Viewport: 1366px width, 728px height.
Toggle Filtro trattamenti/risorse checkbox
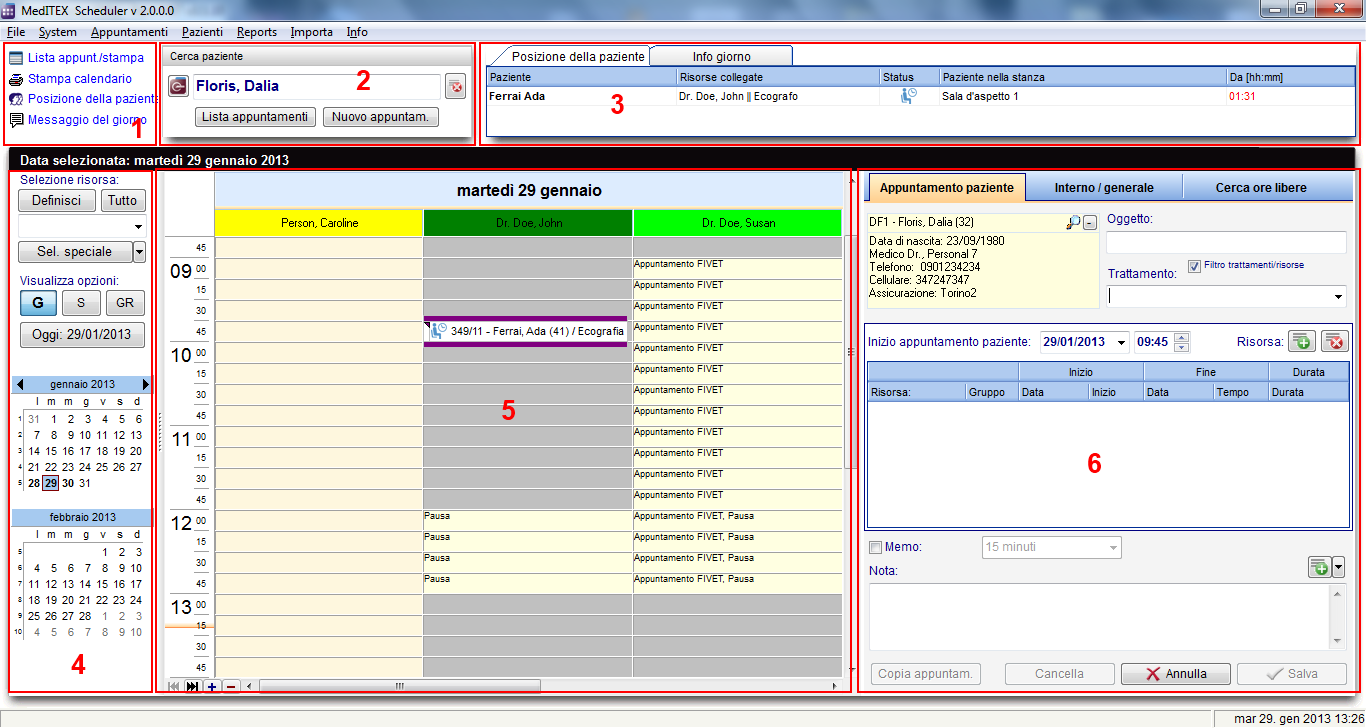[1194, 266]
